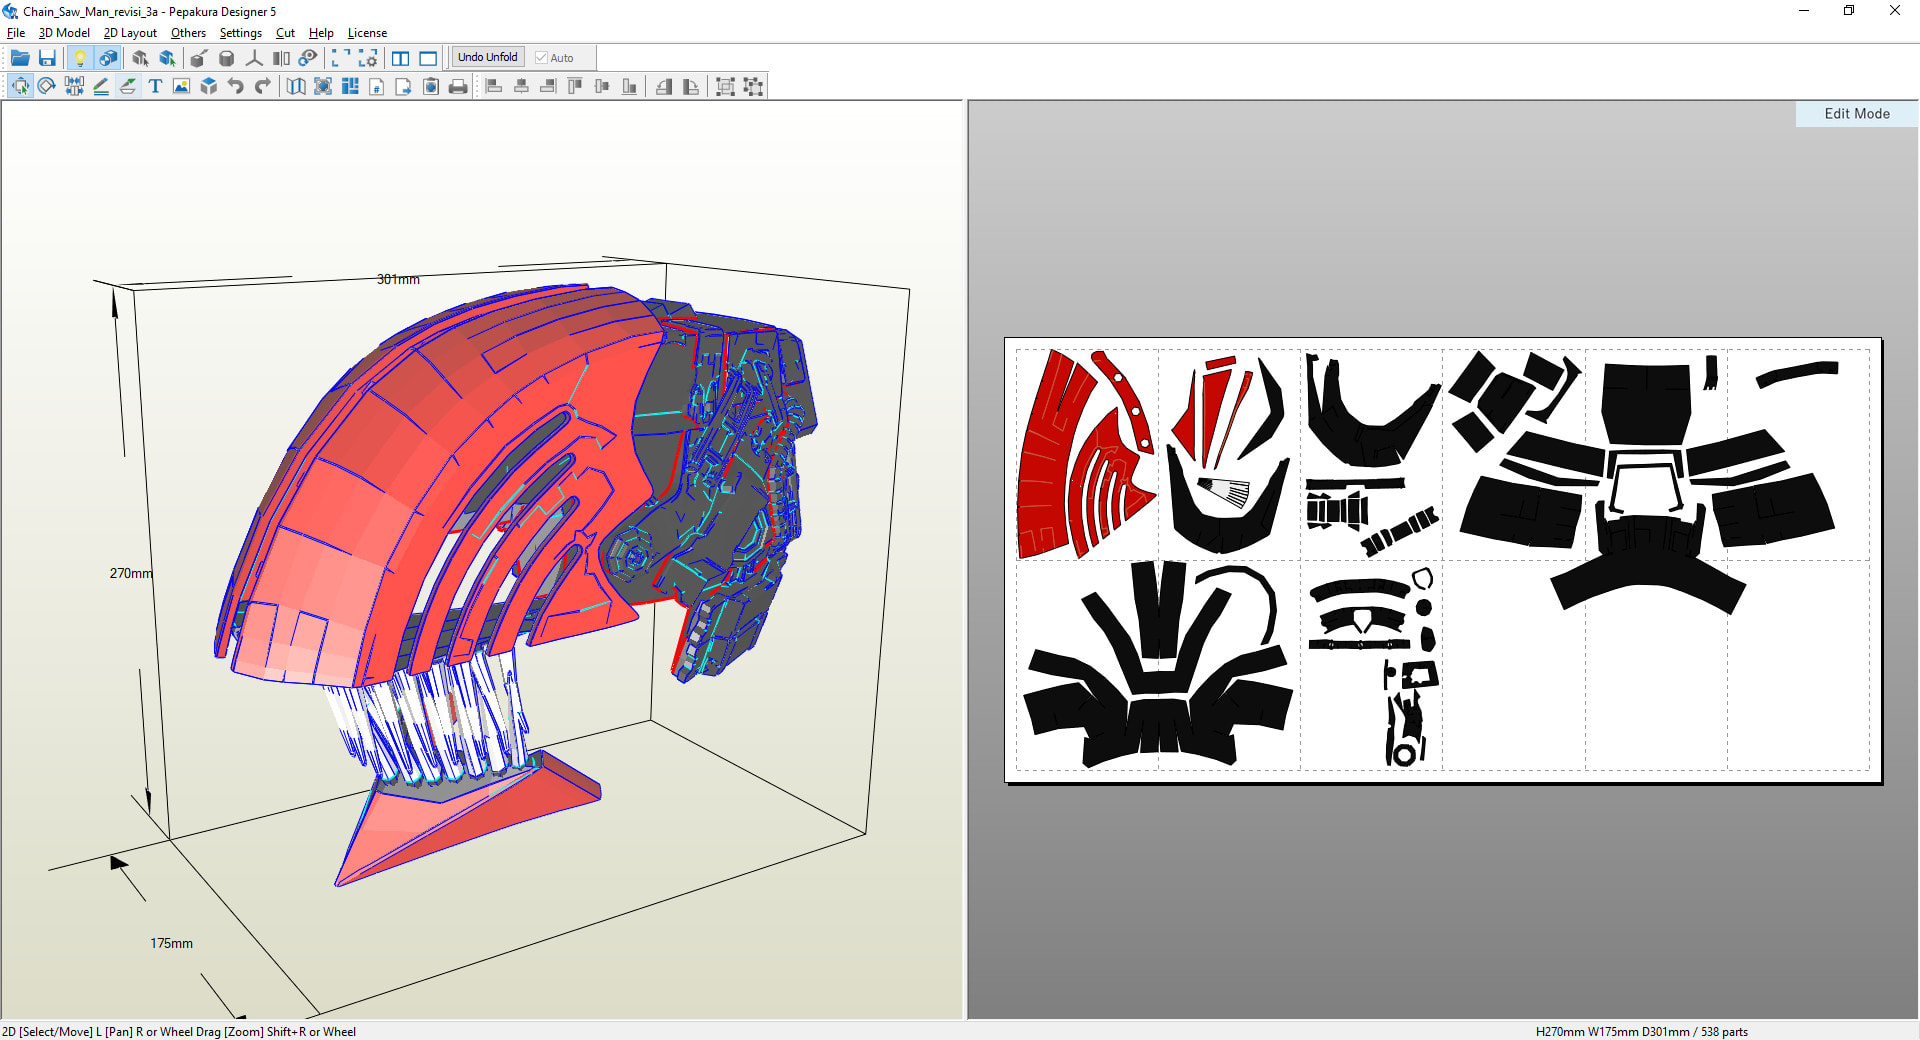Viewport: 1920px width, 1040px height.
Task: Toggle the two-pane window layout view
Action: coord(401,57)
